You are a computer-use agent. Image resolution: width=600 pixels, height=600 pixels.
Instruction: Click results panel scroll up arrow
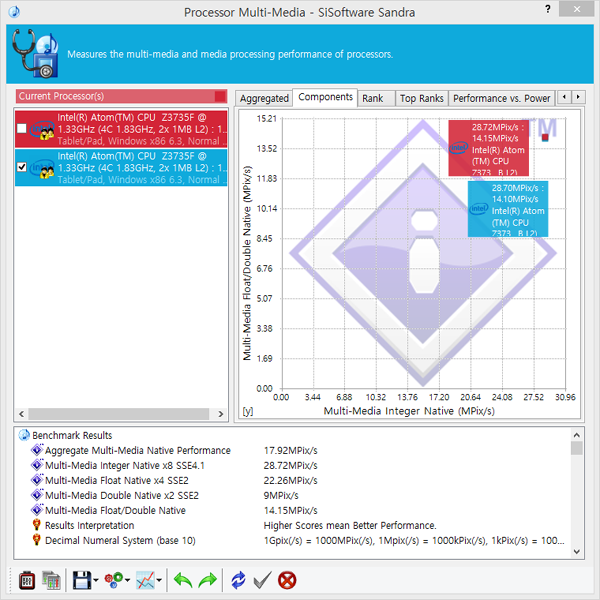pos(577,435)
